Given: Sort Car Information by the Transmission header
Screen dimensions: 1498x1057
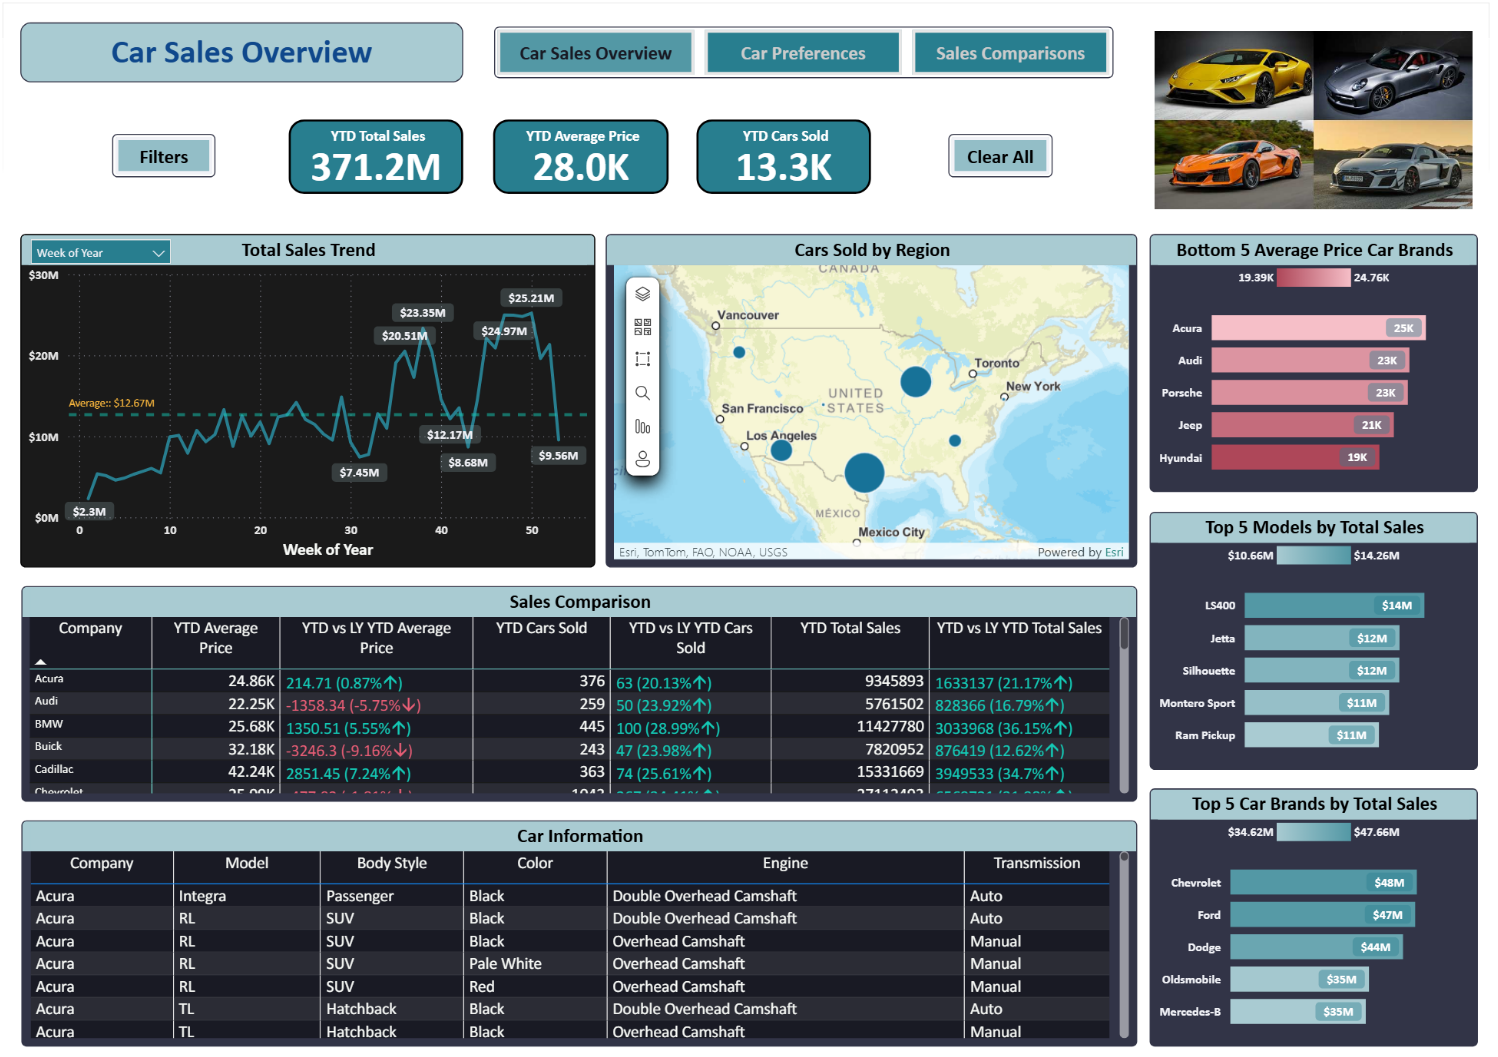Looking at the screenshot, I should pos(1037,863).
